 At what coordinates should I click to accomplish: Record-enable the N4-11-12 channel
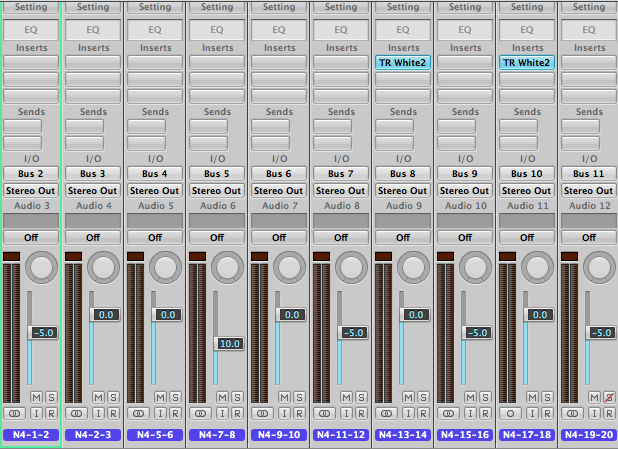point(361,414)
